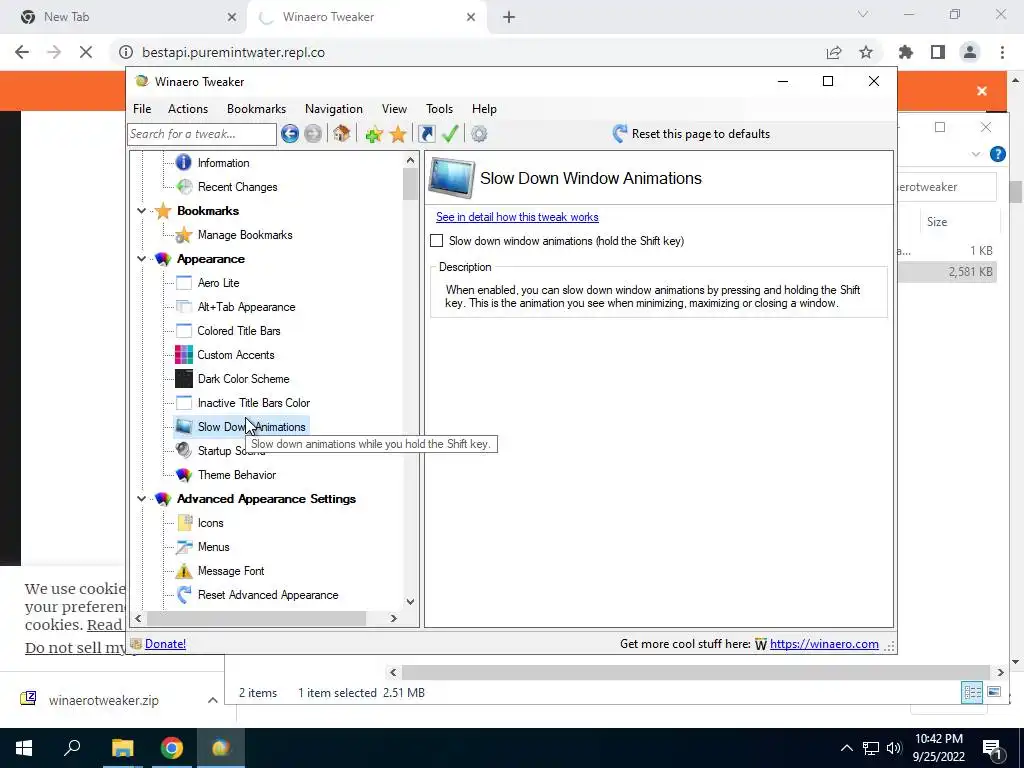1024x768 pixels.
Task: Open the Windows Start menu
Action: coord(24,748)
